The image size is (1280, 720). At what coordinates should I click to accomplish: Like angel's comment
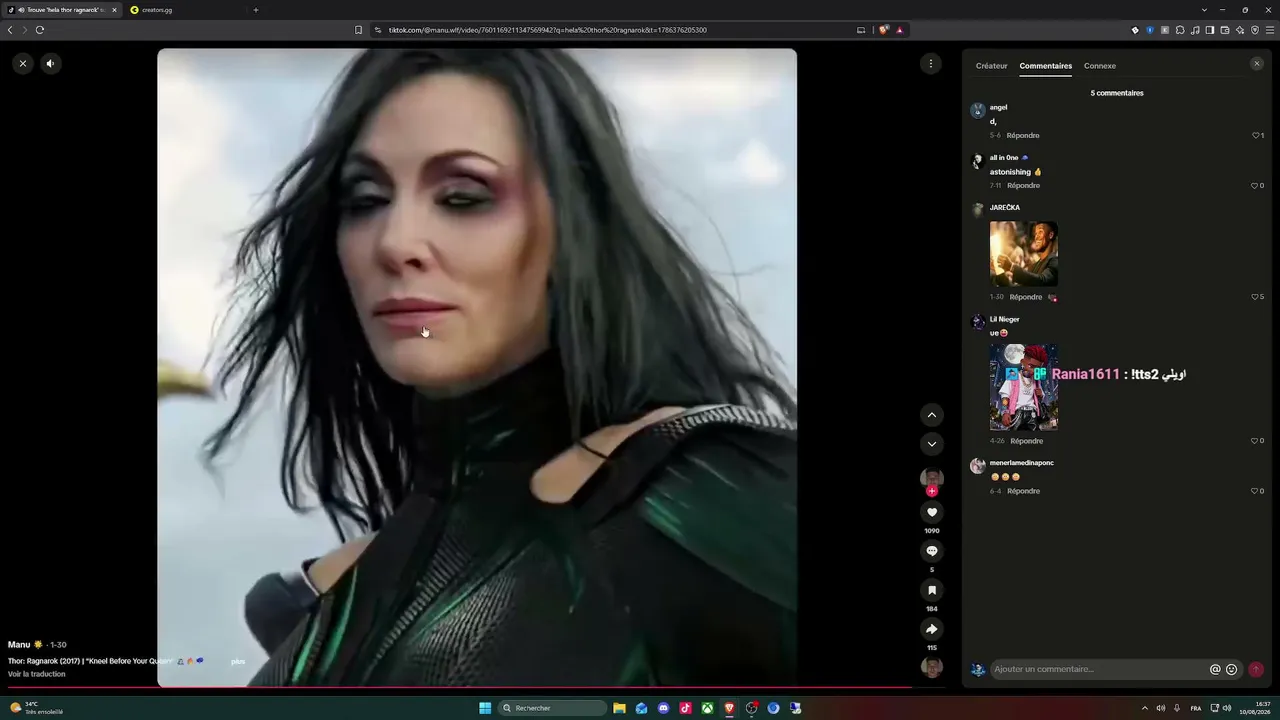click(x=1256, y=135)
